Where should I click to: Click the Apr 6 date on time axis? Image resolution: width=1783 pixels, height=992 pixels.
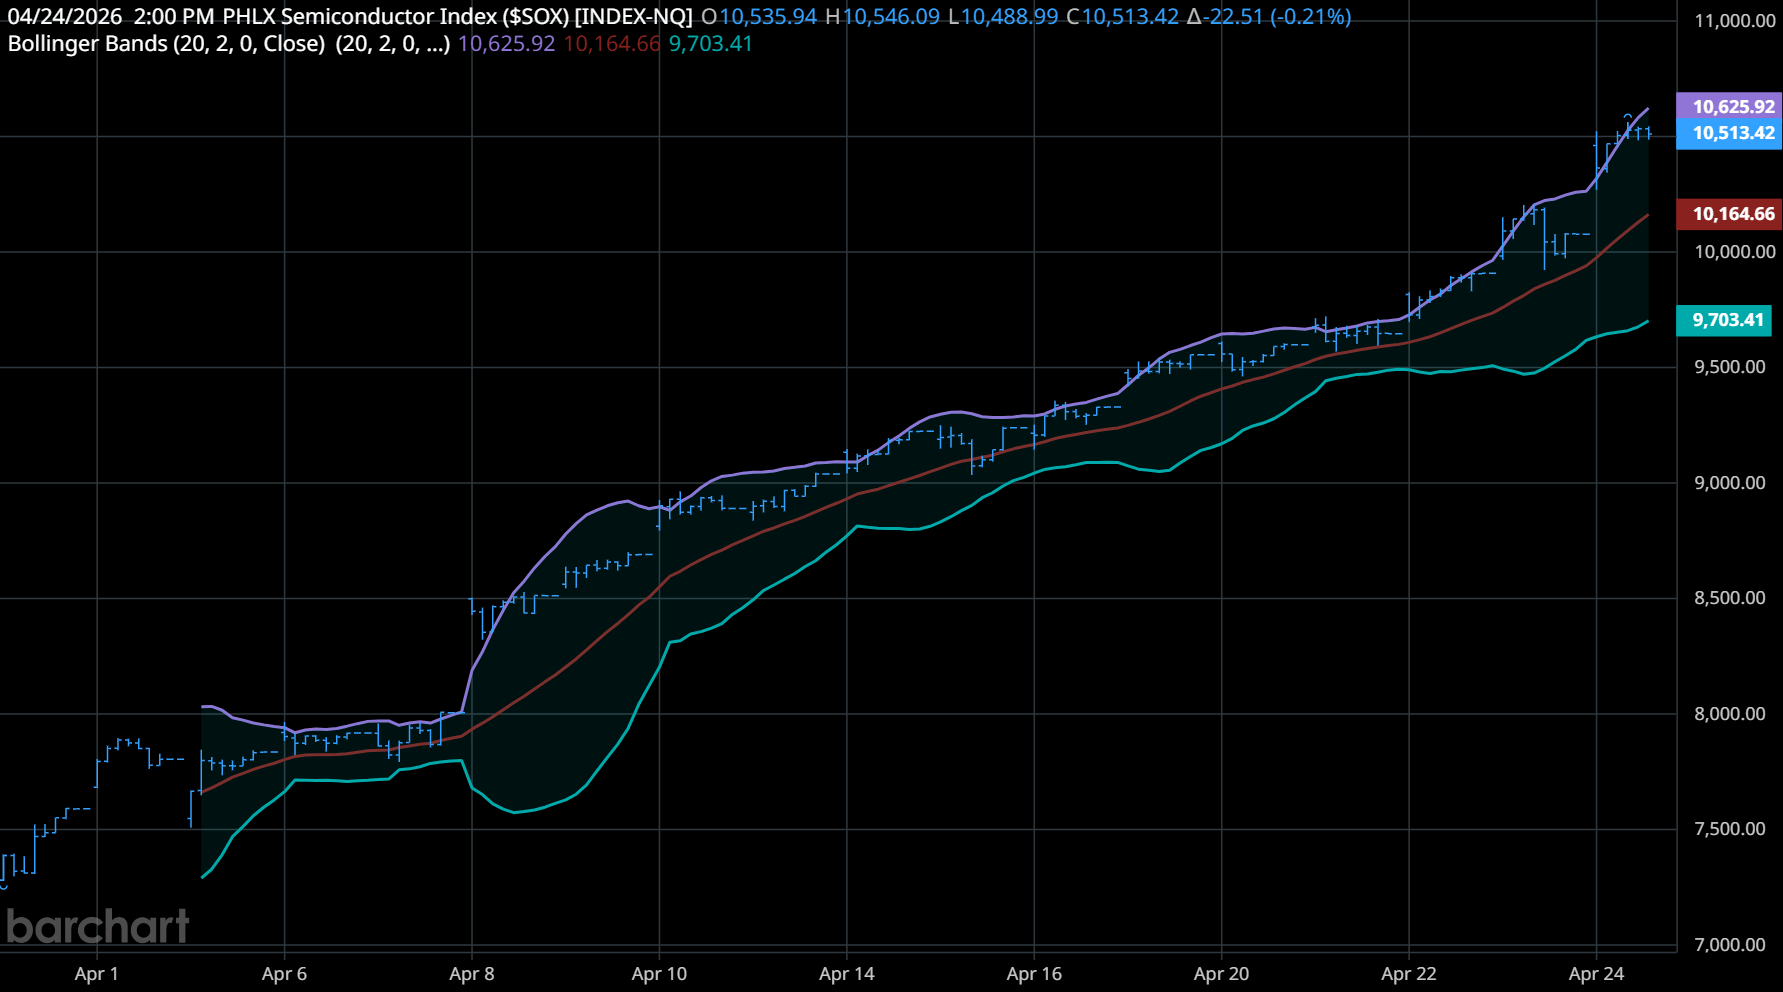tap(284, 973)
